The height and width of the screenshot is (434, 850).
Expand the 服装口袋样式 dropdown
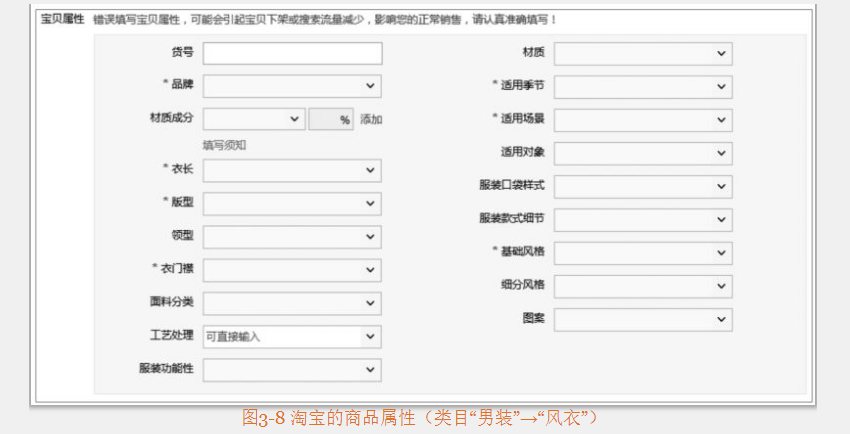coord(643,186)
